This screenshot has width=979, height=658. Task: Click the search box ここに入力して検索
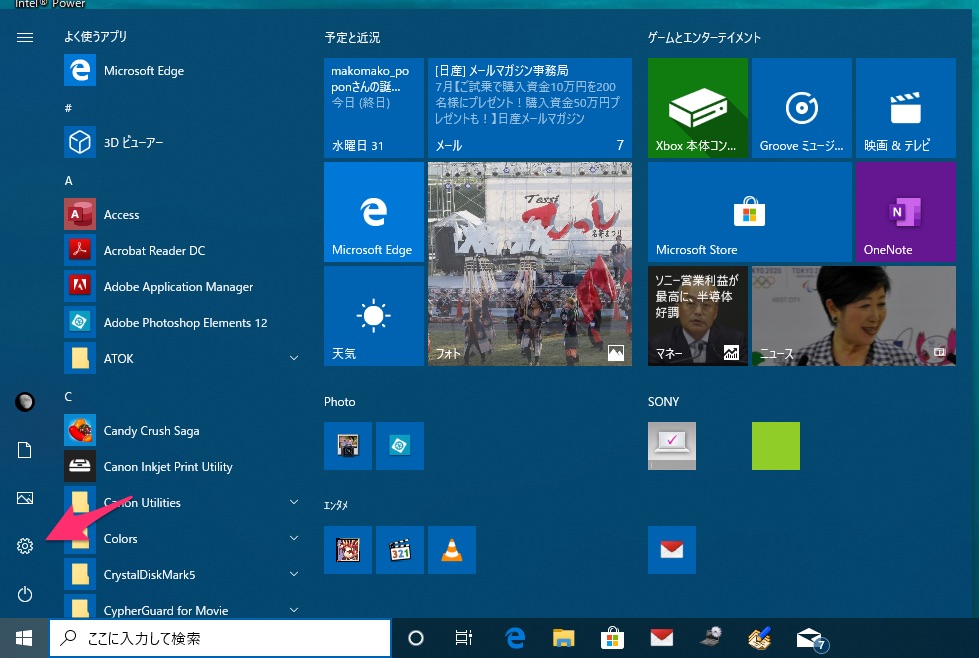tap(220, 638)
